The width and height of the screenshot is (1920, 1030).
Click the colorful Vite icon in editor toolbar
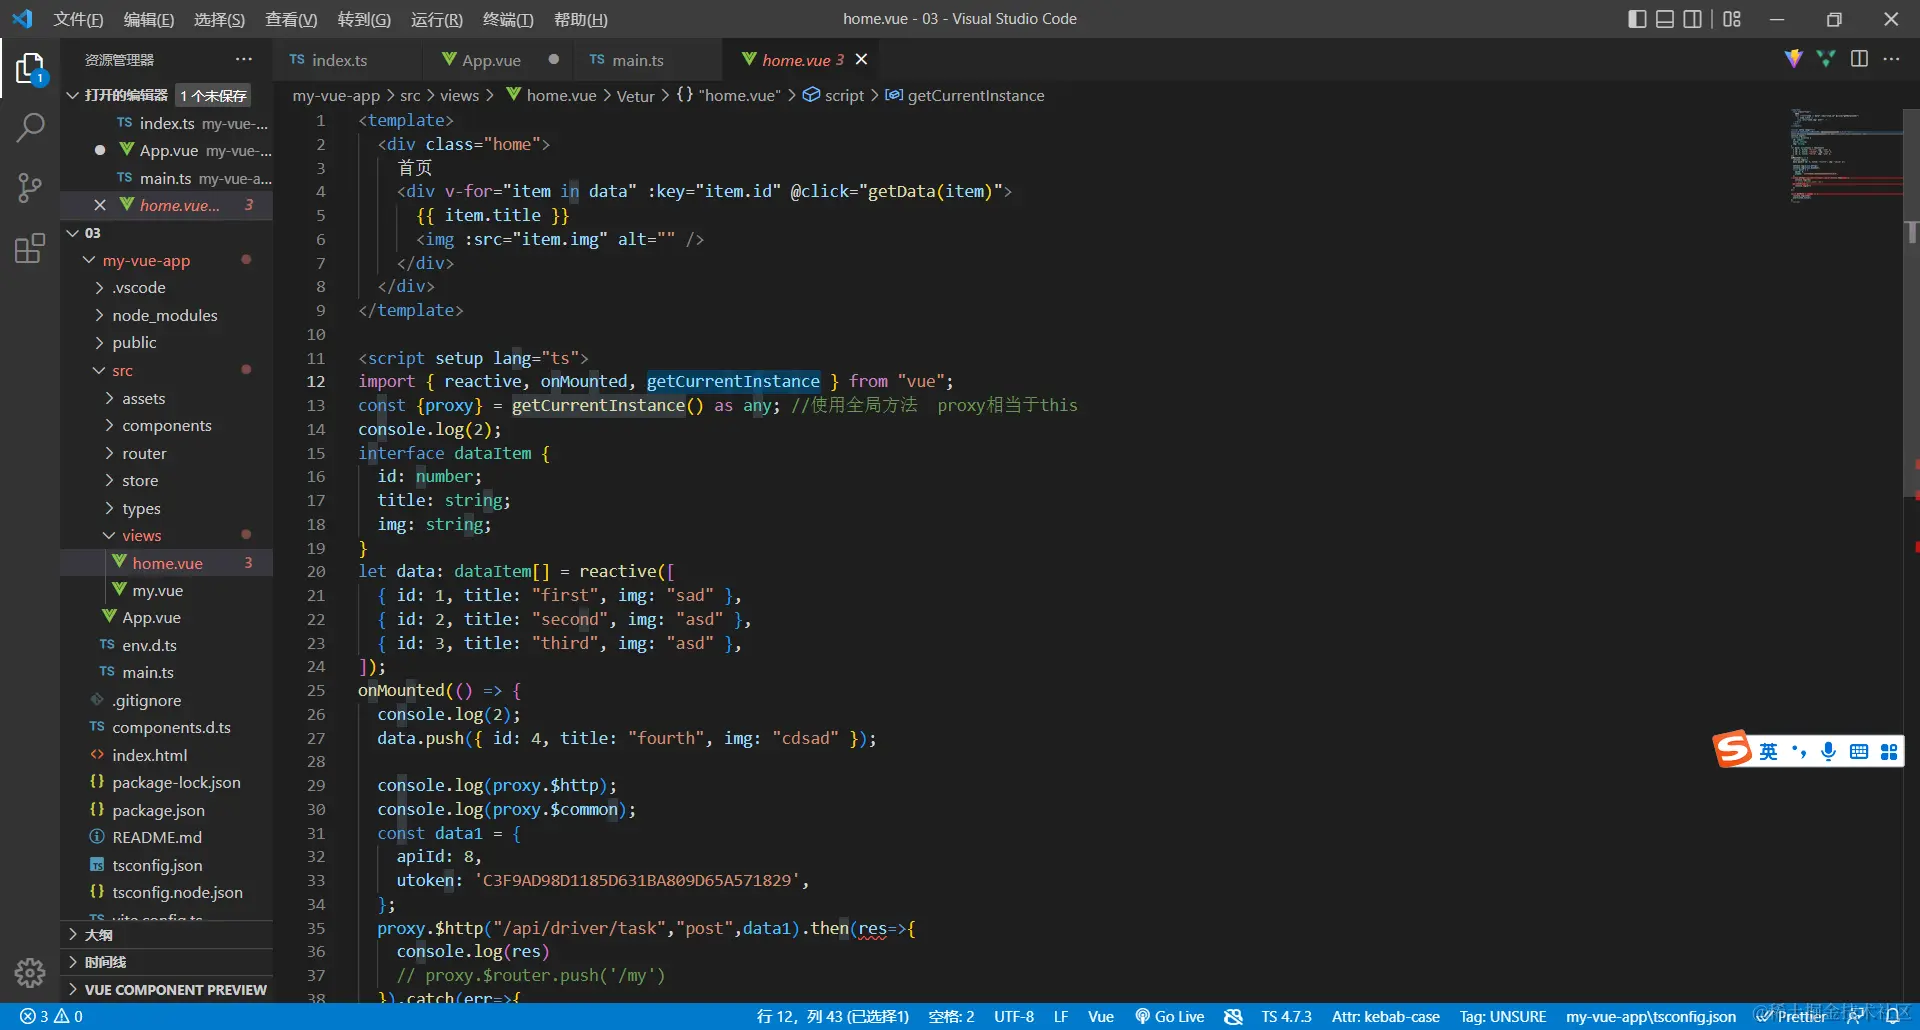tap(1794, 59)
